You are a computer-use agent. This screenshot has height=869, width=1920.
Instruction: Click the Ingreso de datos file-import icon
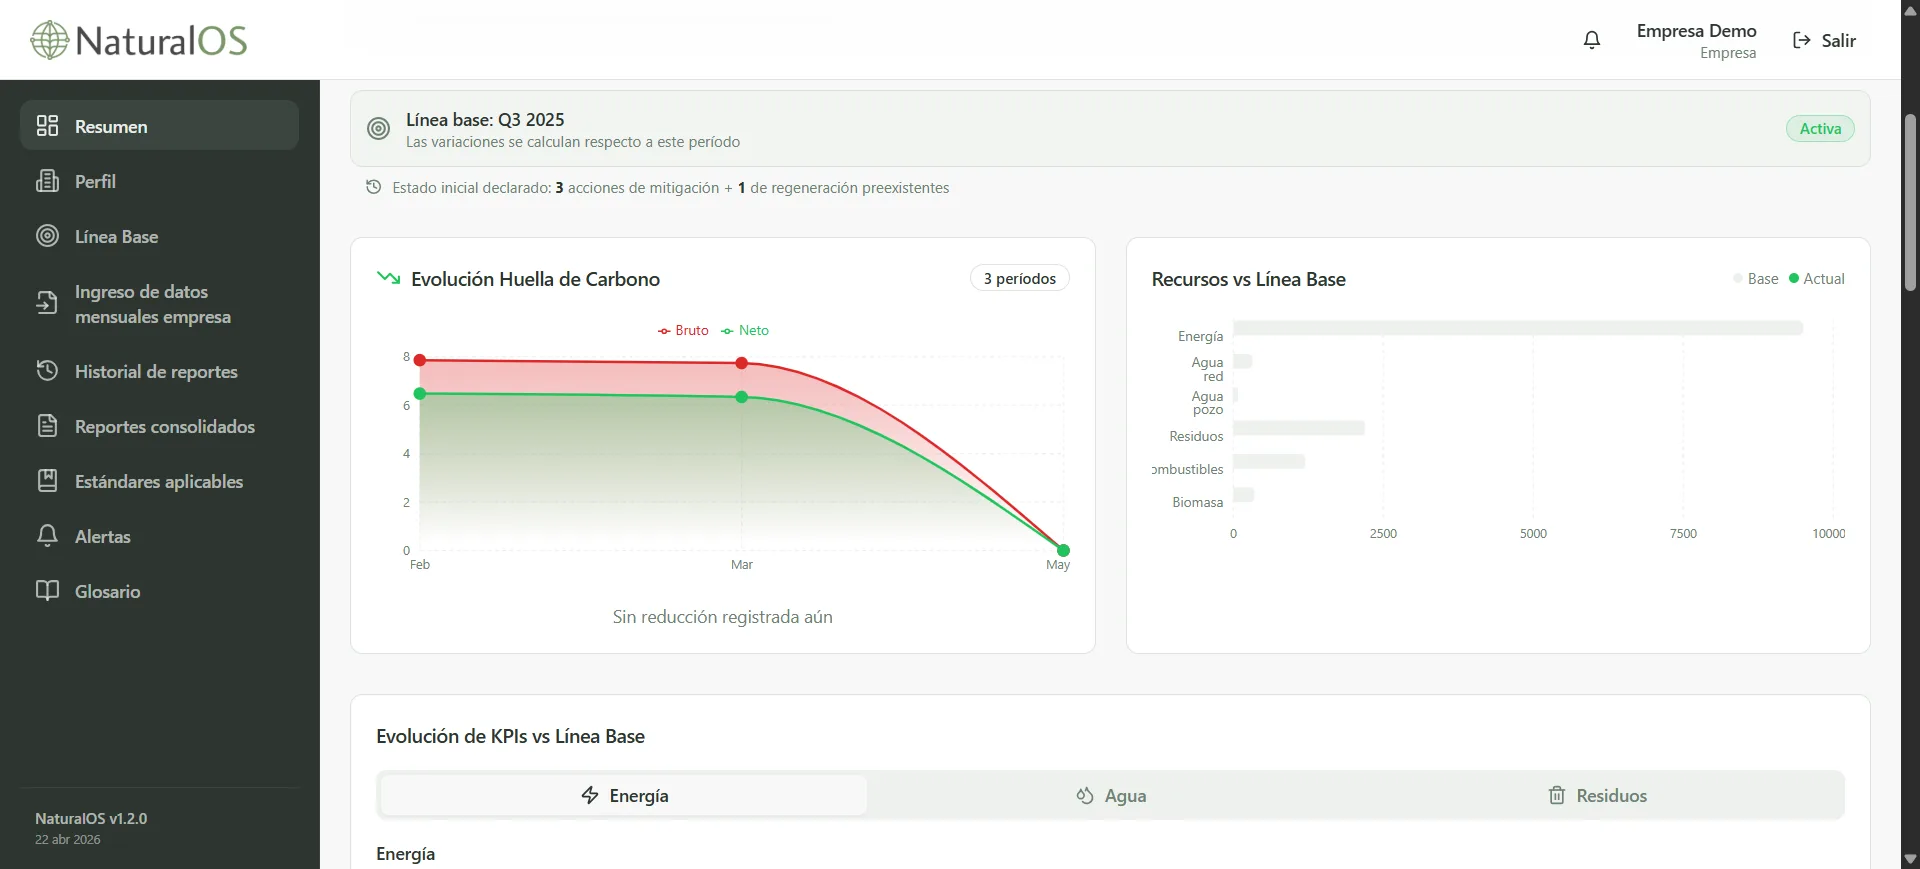[x=47, y=302]
